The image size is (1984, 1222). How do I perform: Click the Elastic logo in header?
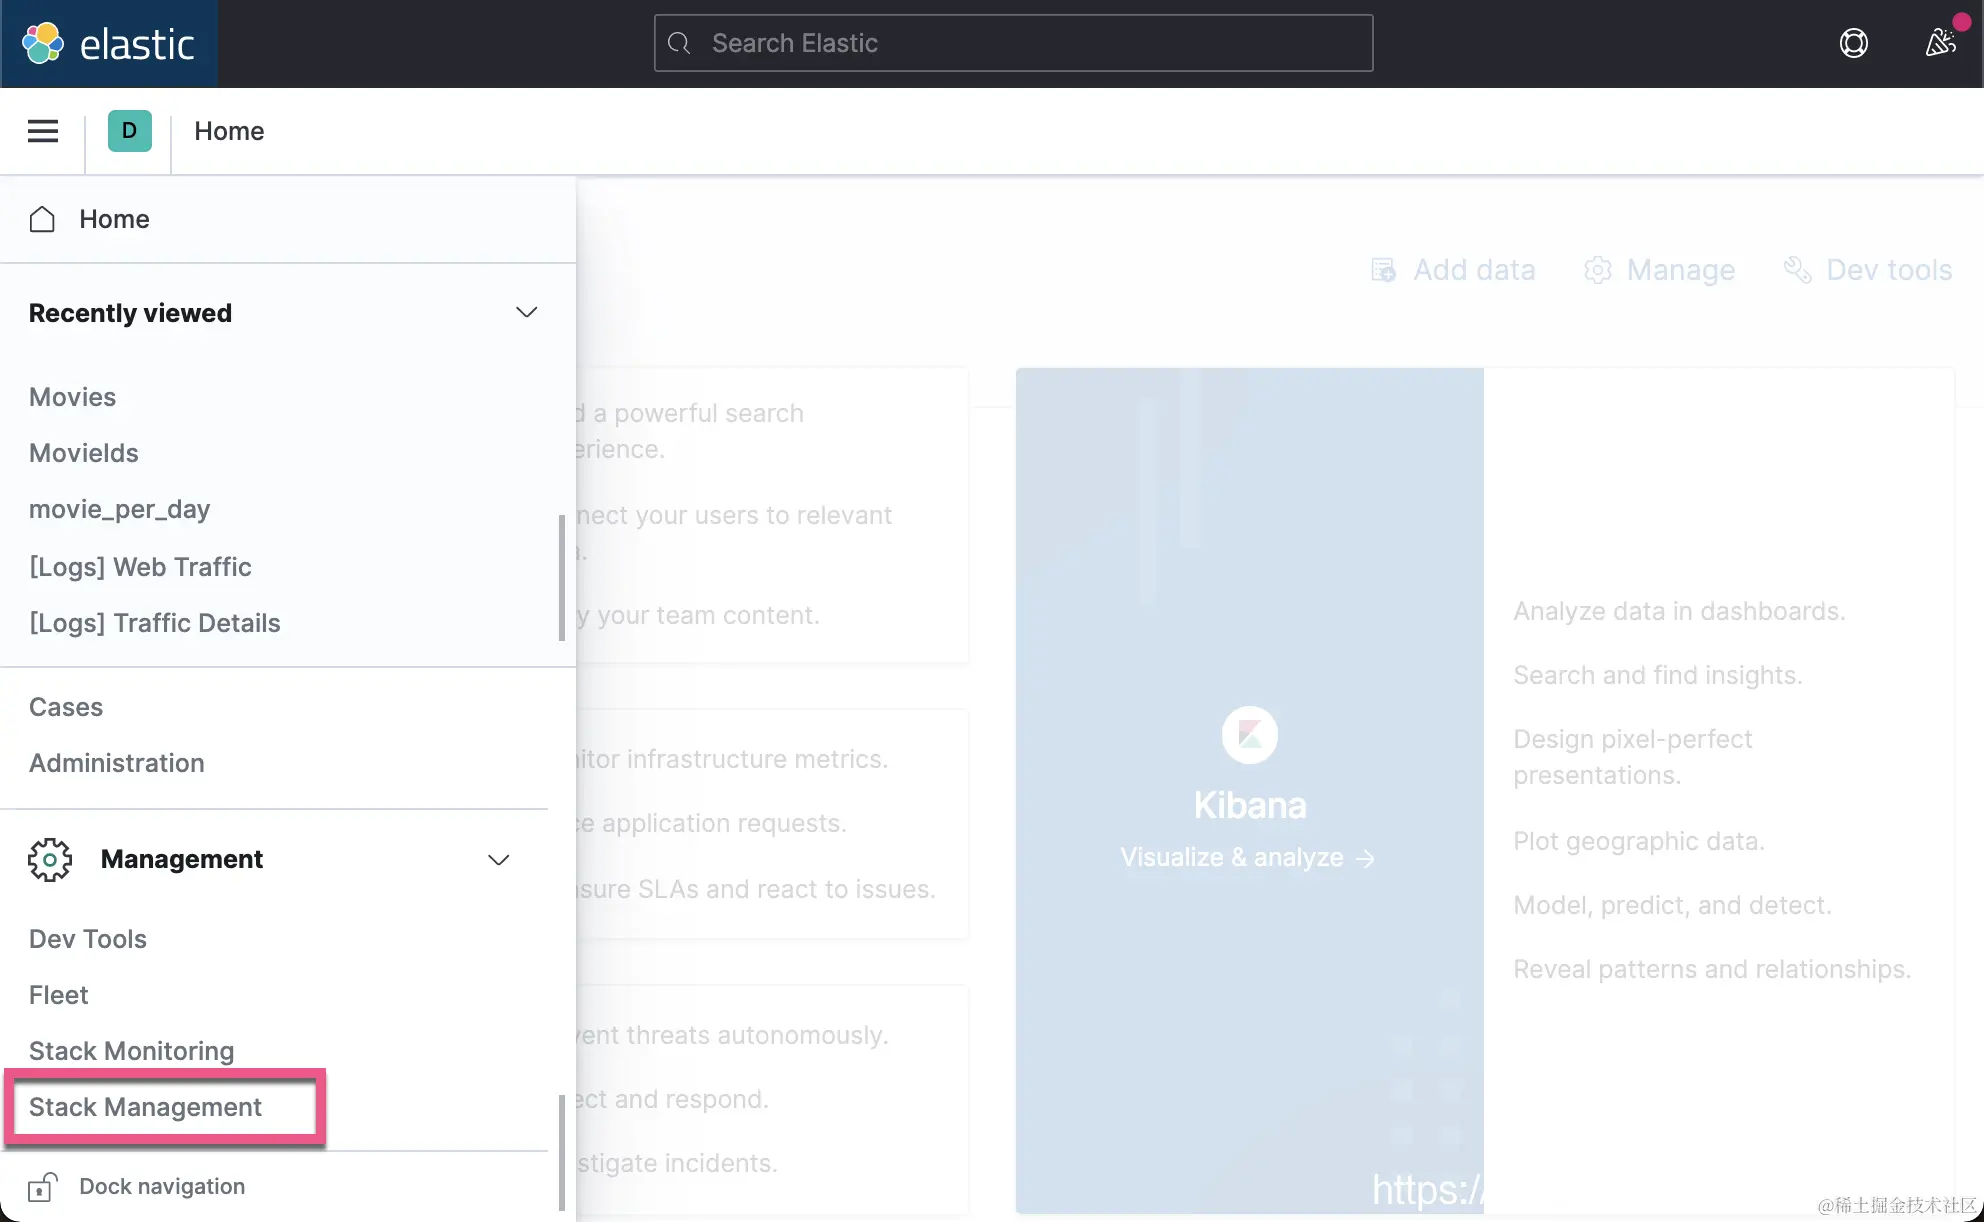108,44
